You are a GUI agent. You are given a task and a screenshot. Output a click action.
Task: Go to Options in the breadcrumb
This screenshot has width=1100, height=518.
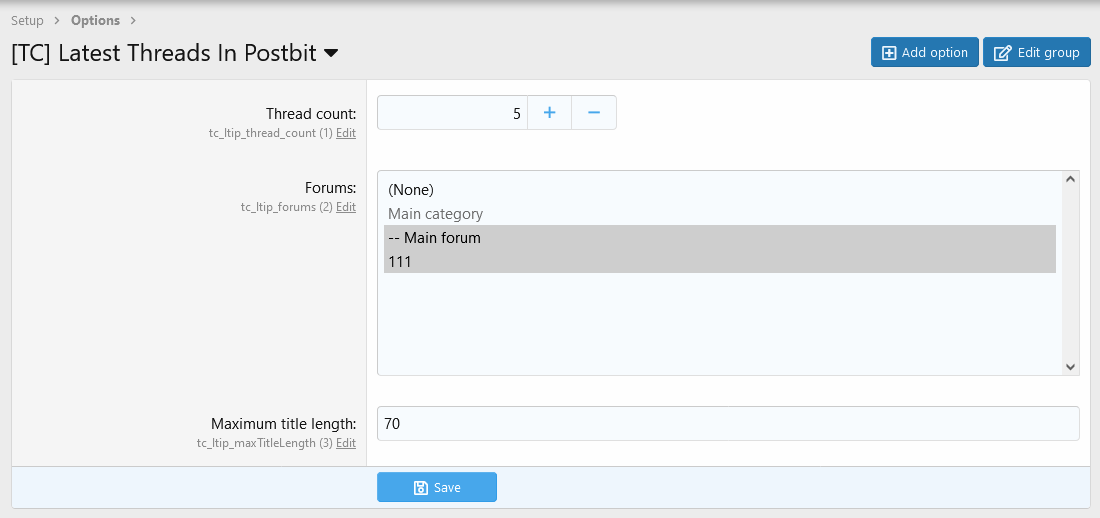(95, 20)
